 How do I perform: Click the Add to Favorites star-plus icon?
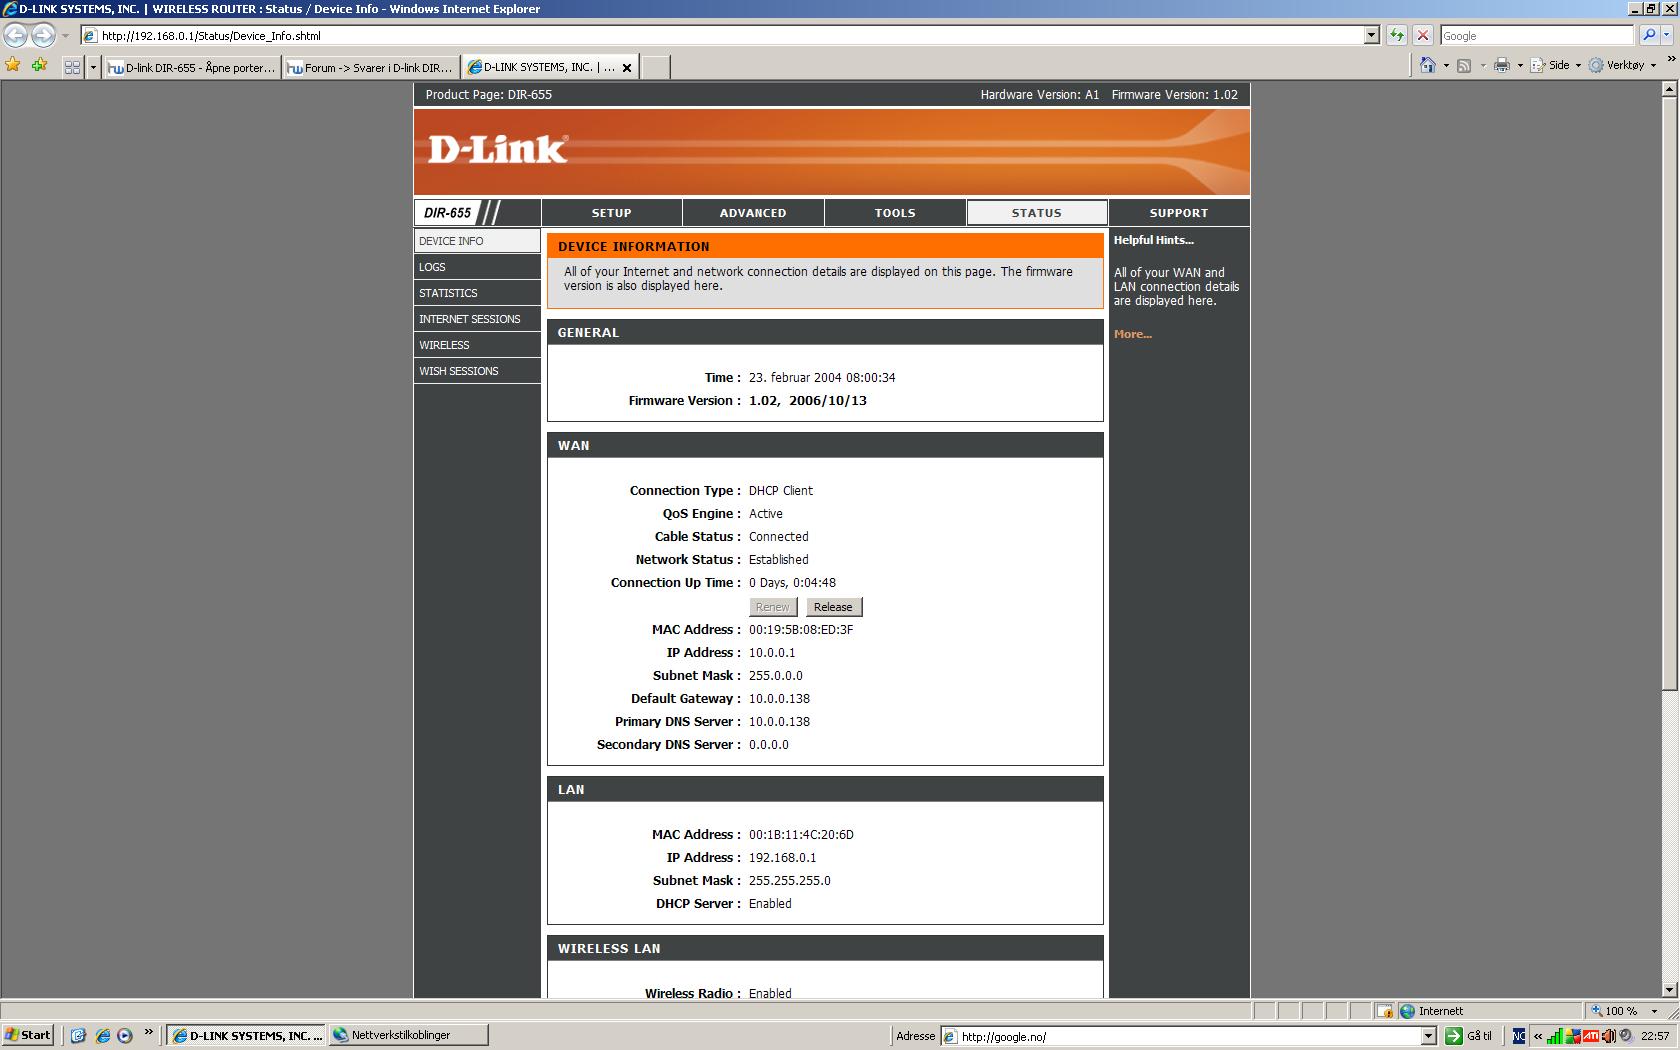coord(39,65)
